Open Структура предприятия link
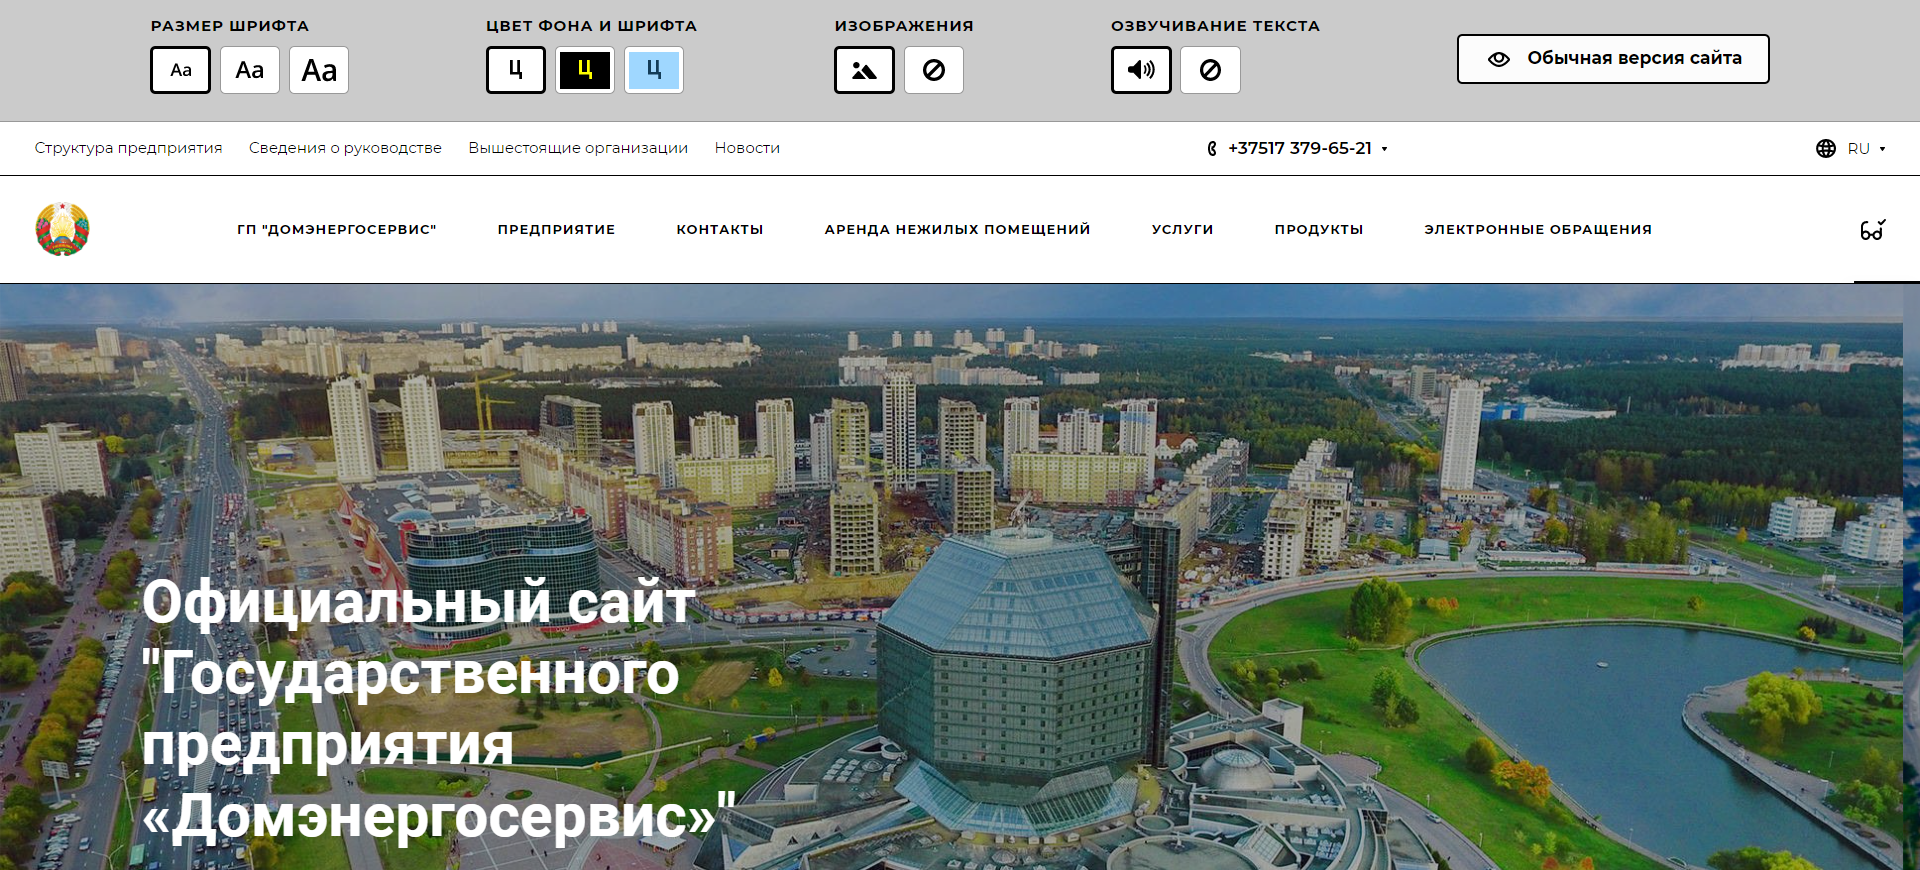Screen dimensions: 1920x870 click(x=128, y=148)
